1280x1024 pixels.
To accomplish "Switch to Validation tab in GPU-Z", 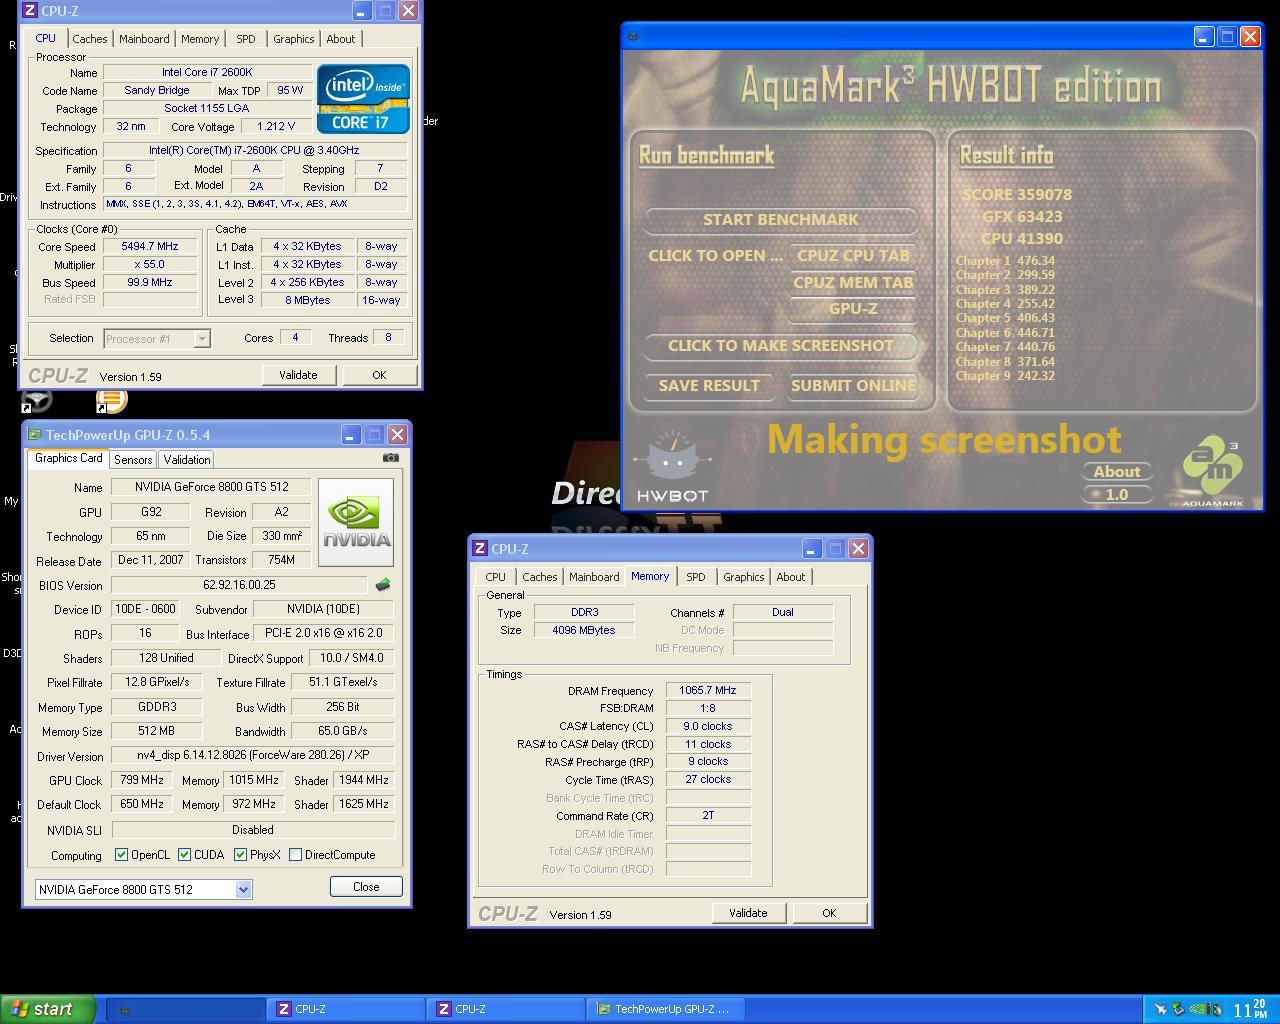I will pos(187,460).
